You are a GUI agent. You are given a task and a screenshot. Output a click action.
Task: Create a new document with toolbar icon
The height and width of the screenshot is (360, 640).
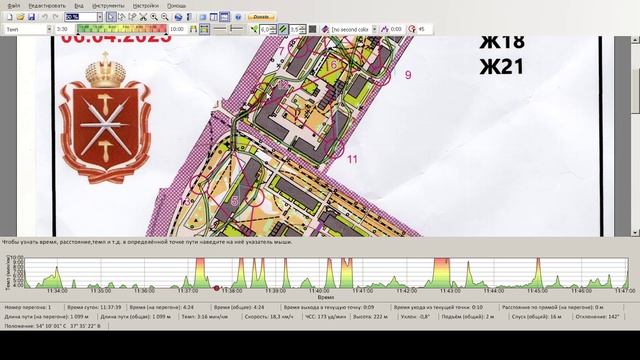point(9,17)
